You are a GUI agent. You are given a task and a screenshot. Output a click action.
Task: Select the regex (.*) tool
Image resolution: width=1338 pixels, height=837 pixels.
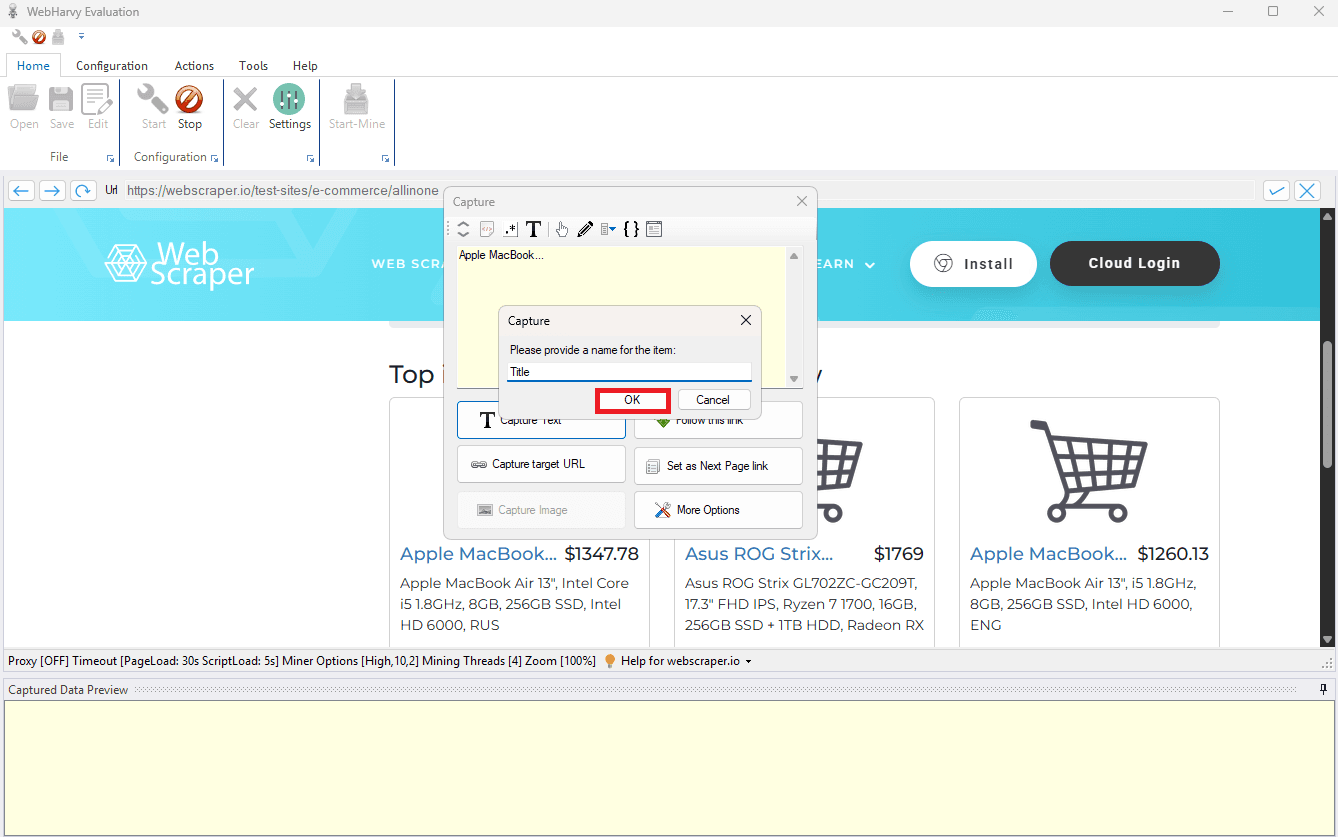tap(510, 229)
